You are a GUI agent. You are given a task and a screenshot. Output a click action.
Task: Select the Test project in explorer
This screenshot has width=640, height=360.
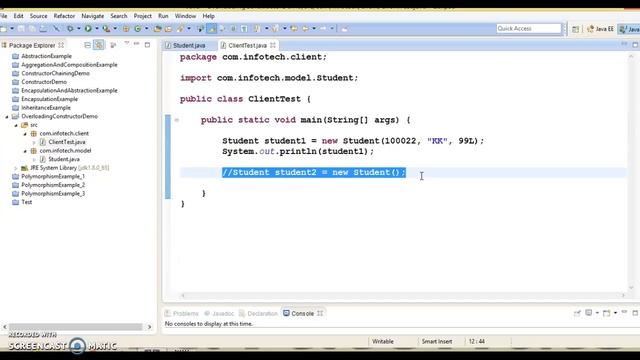pyautogui.click(x=27, y=202)
